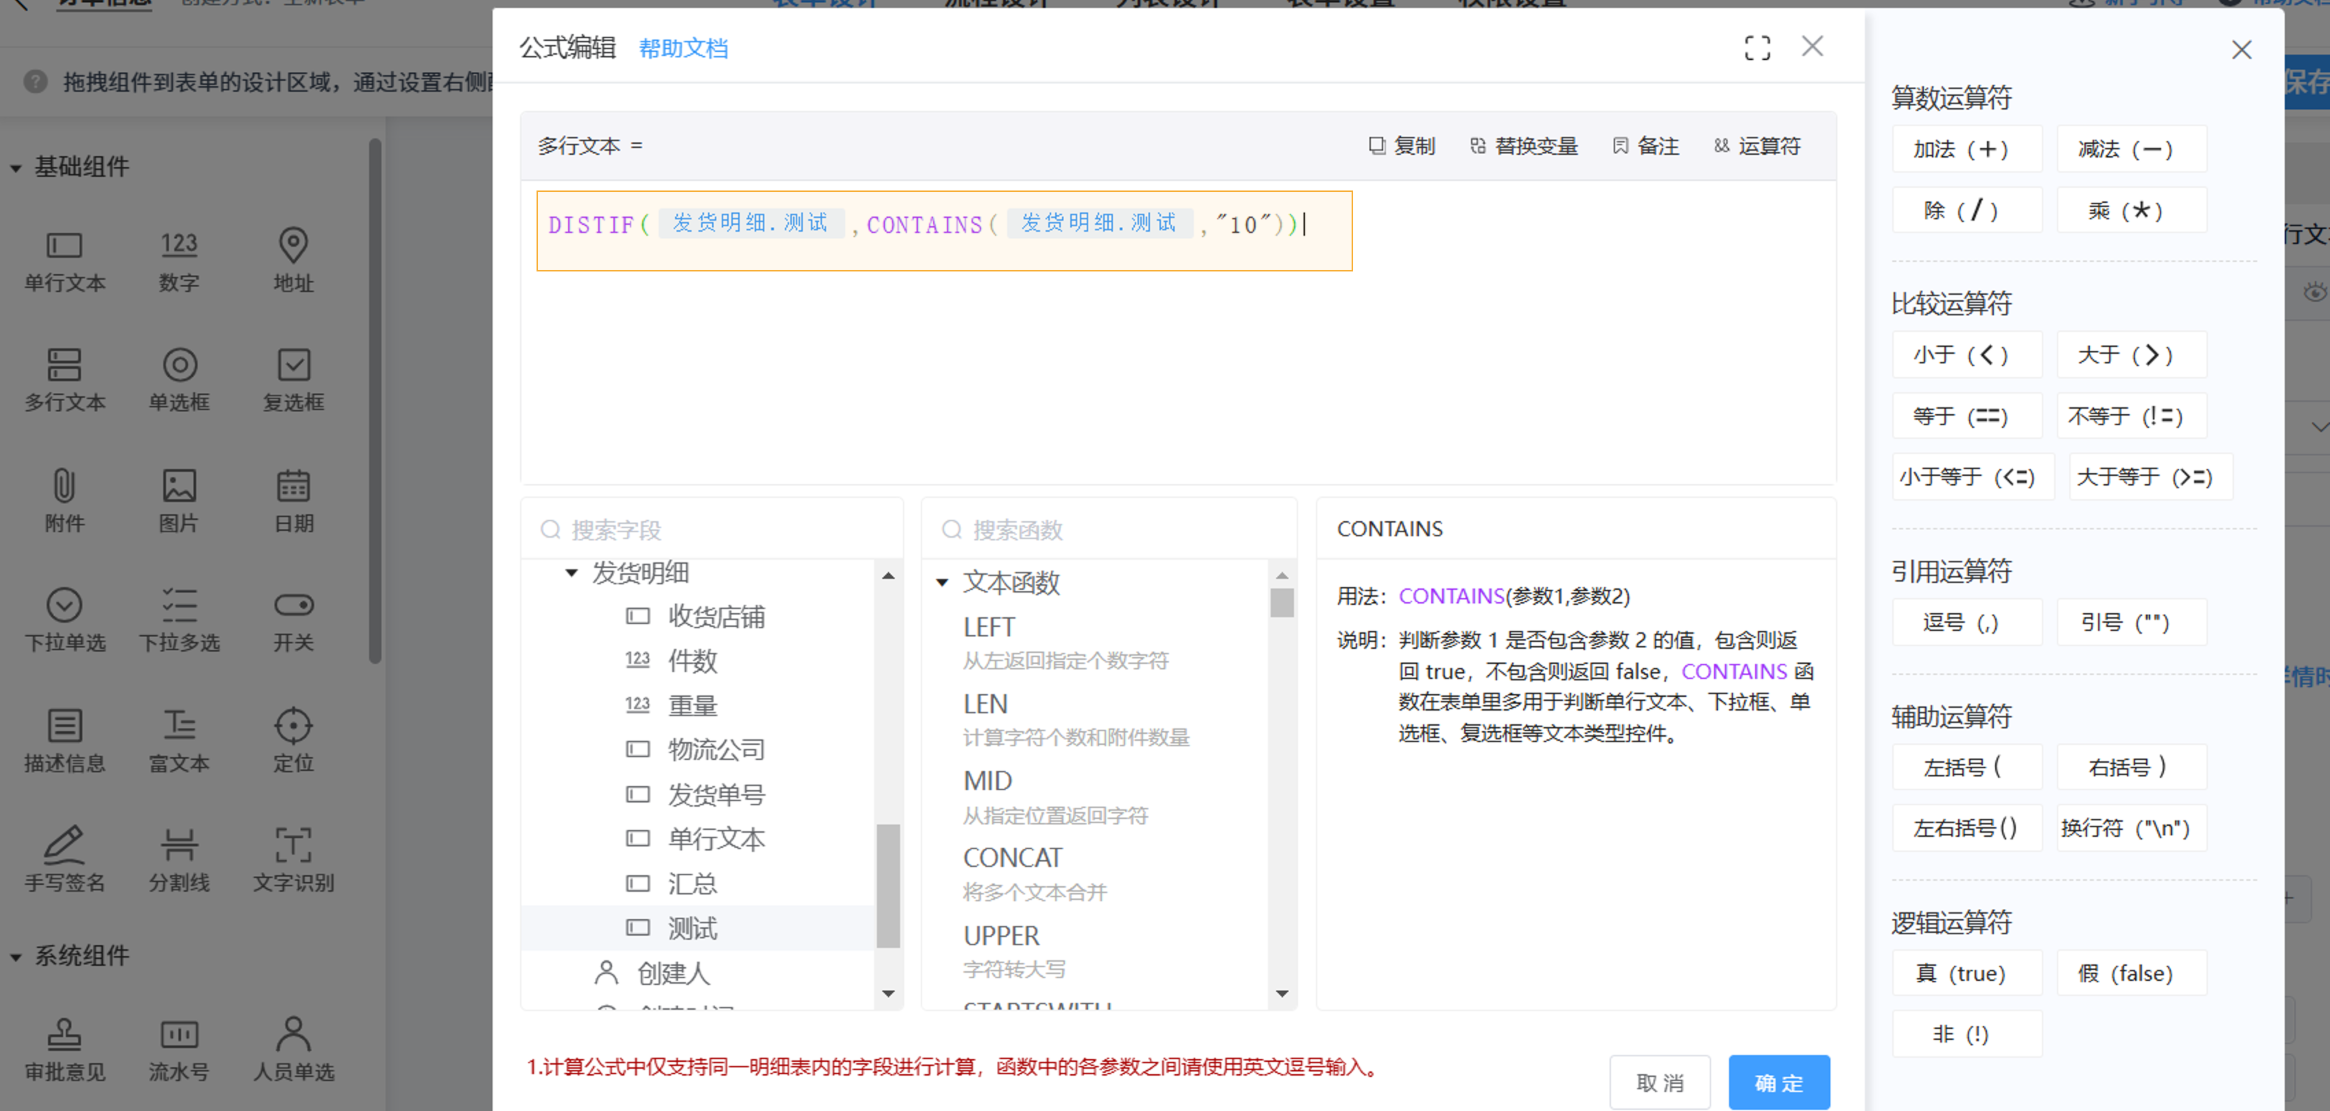Select the 描述信息 component
This screenshot has width=2330, height=1111.
click(x=64, y=741)
